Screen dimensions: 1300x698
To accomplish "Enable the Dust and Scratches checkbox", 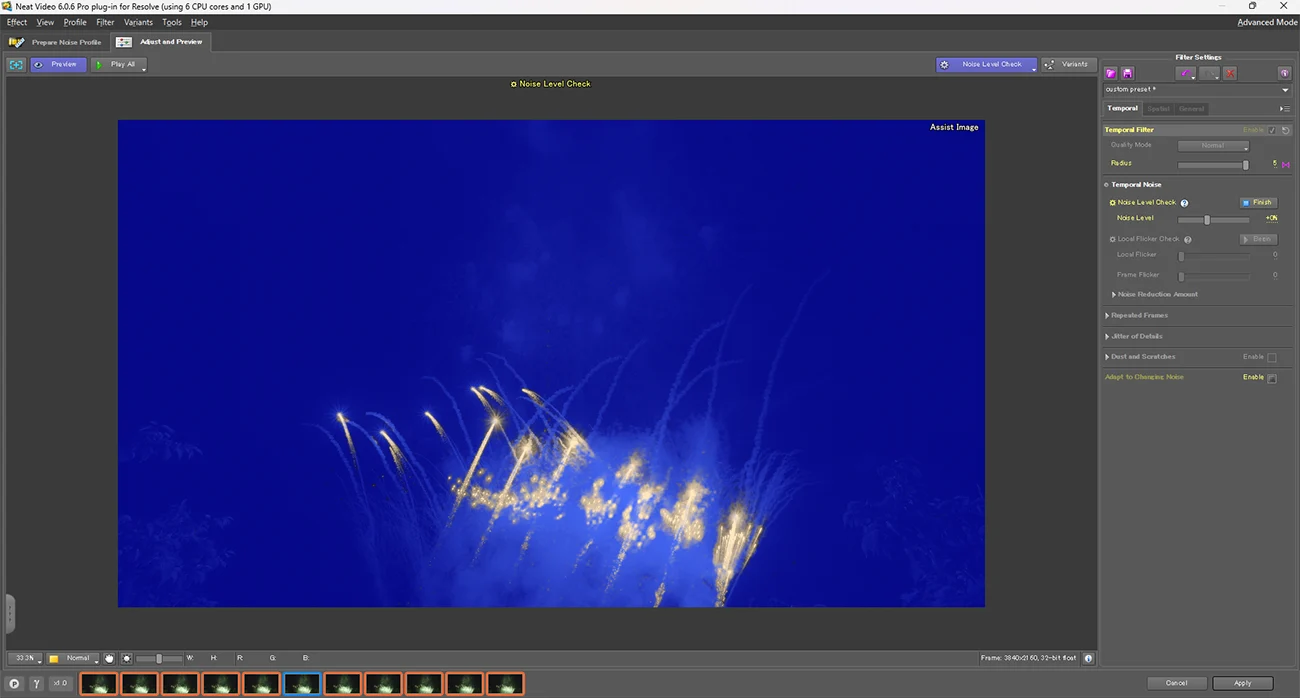I will point(1272,358).
